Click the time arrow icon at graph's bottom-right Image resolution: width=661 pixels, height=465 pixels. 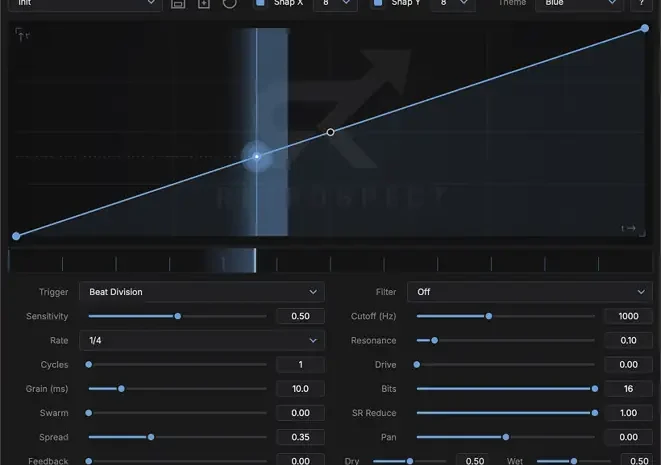tap(628, 228)
